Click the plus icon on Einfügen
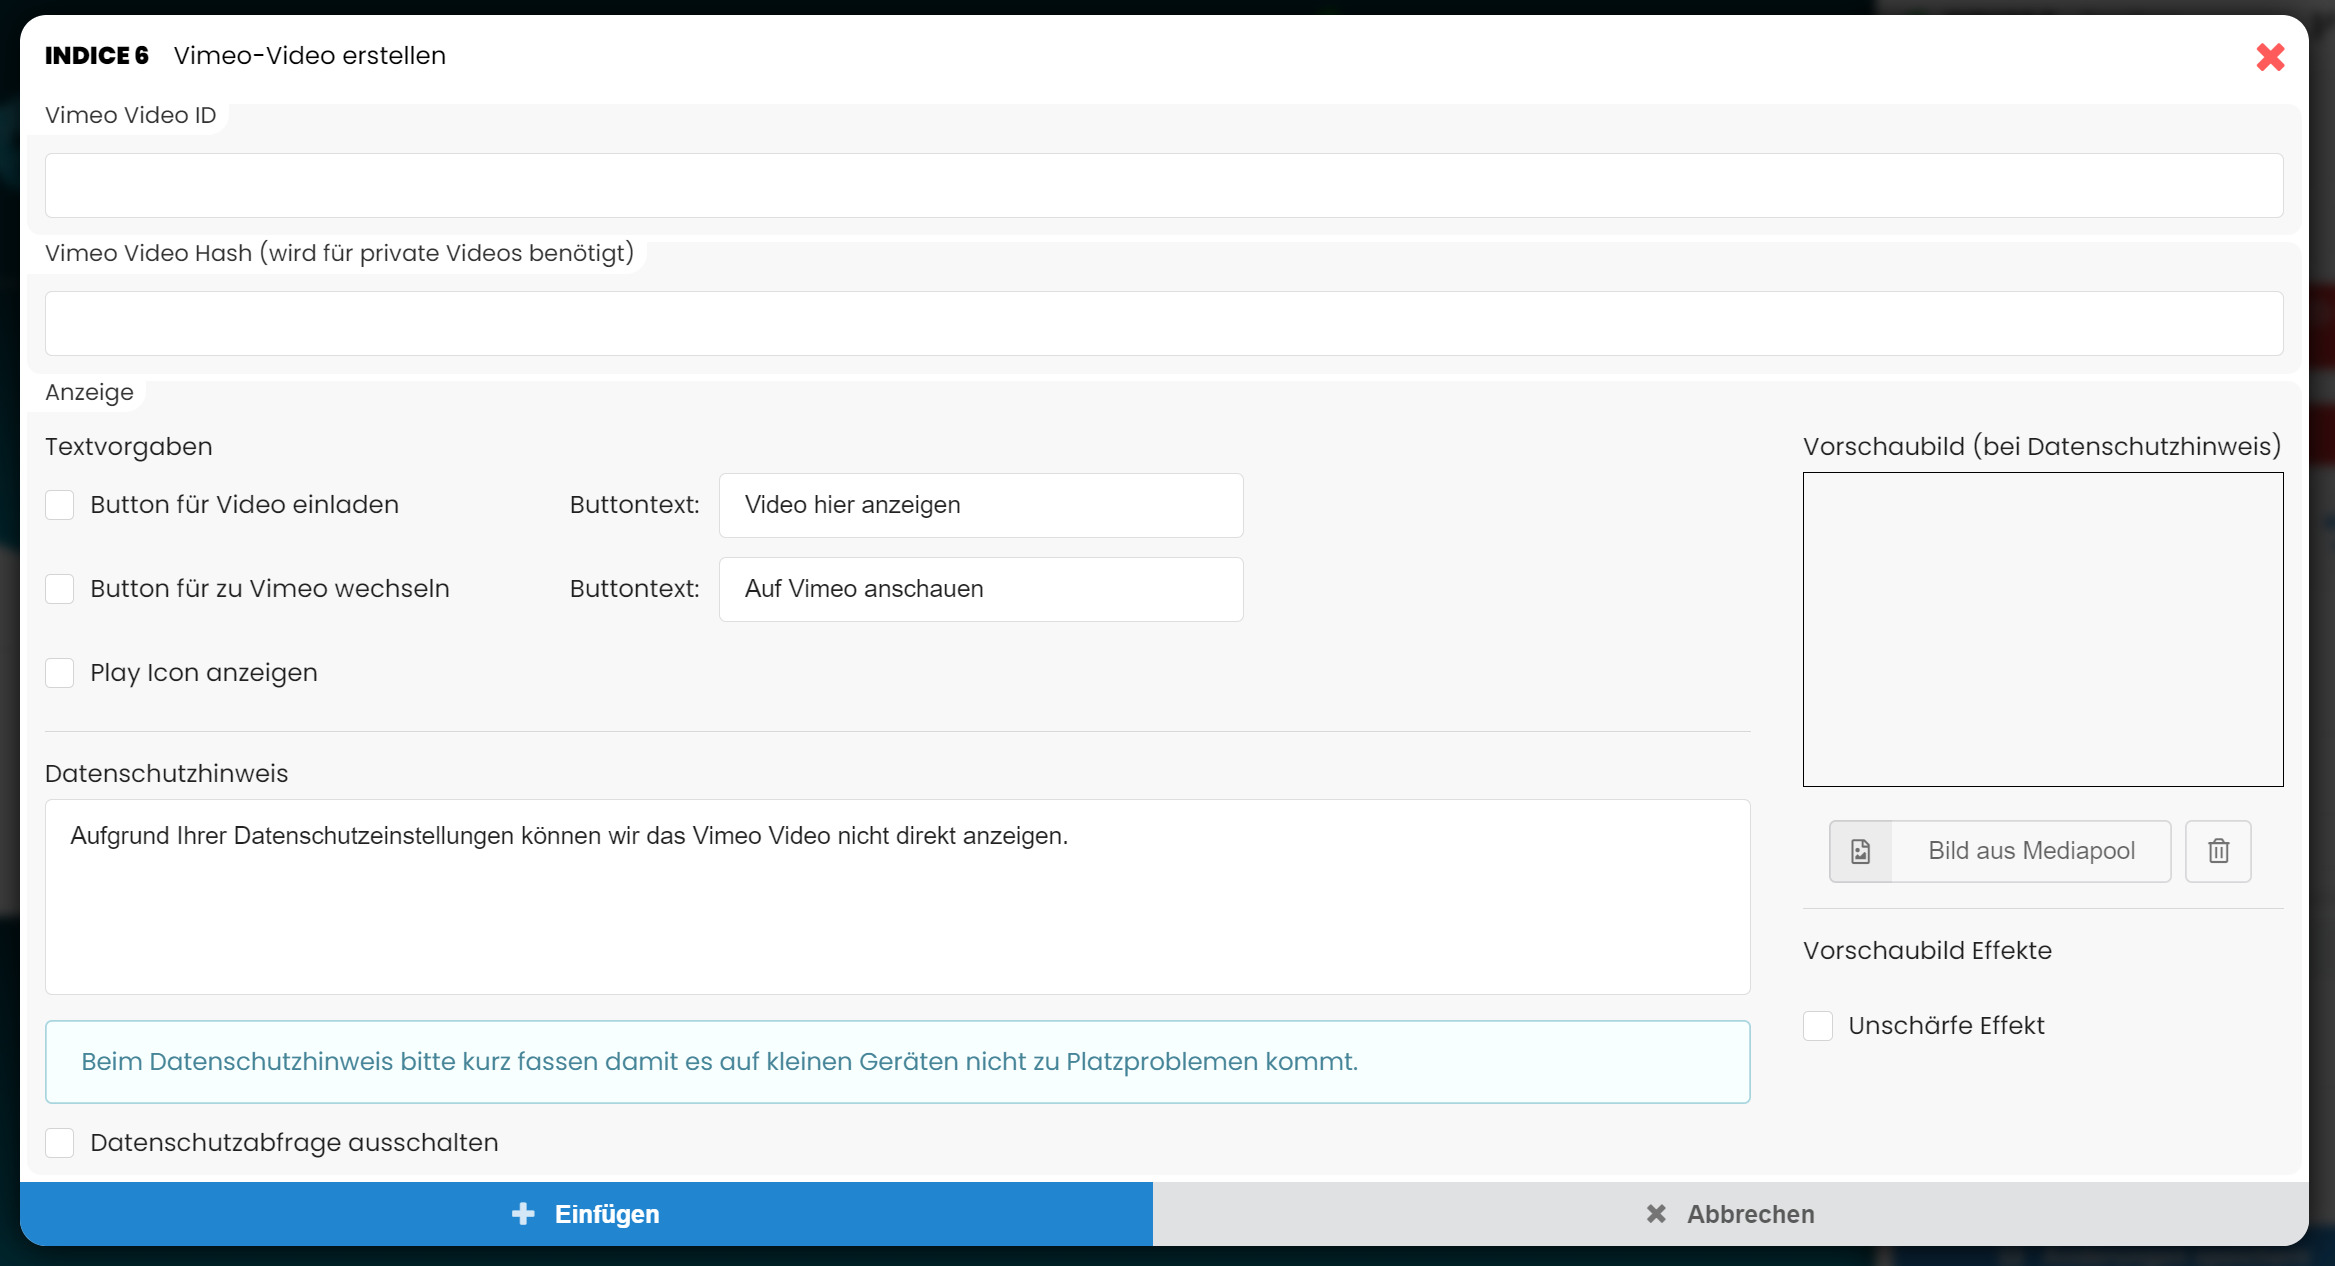This screenshot has height=1266, width=2335. pos(523,1213)
